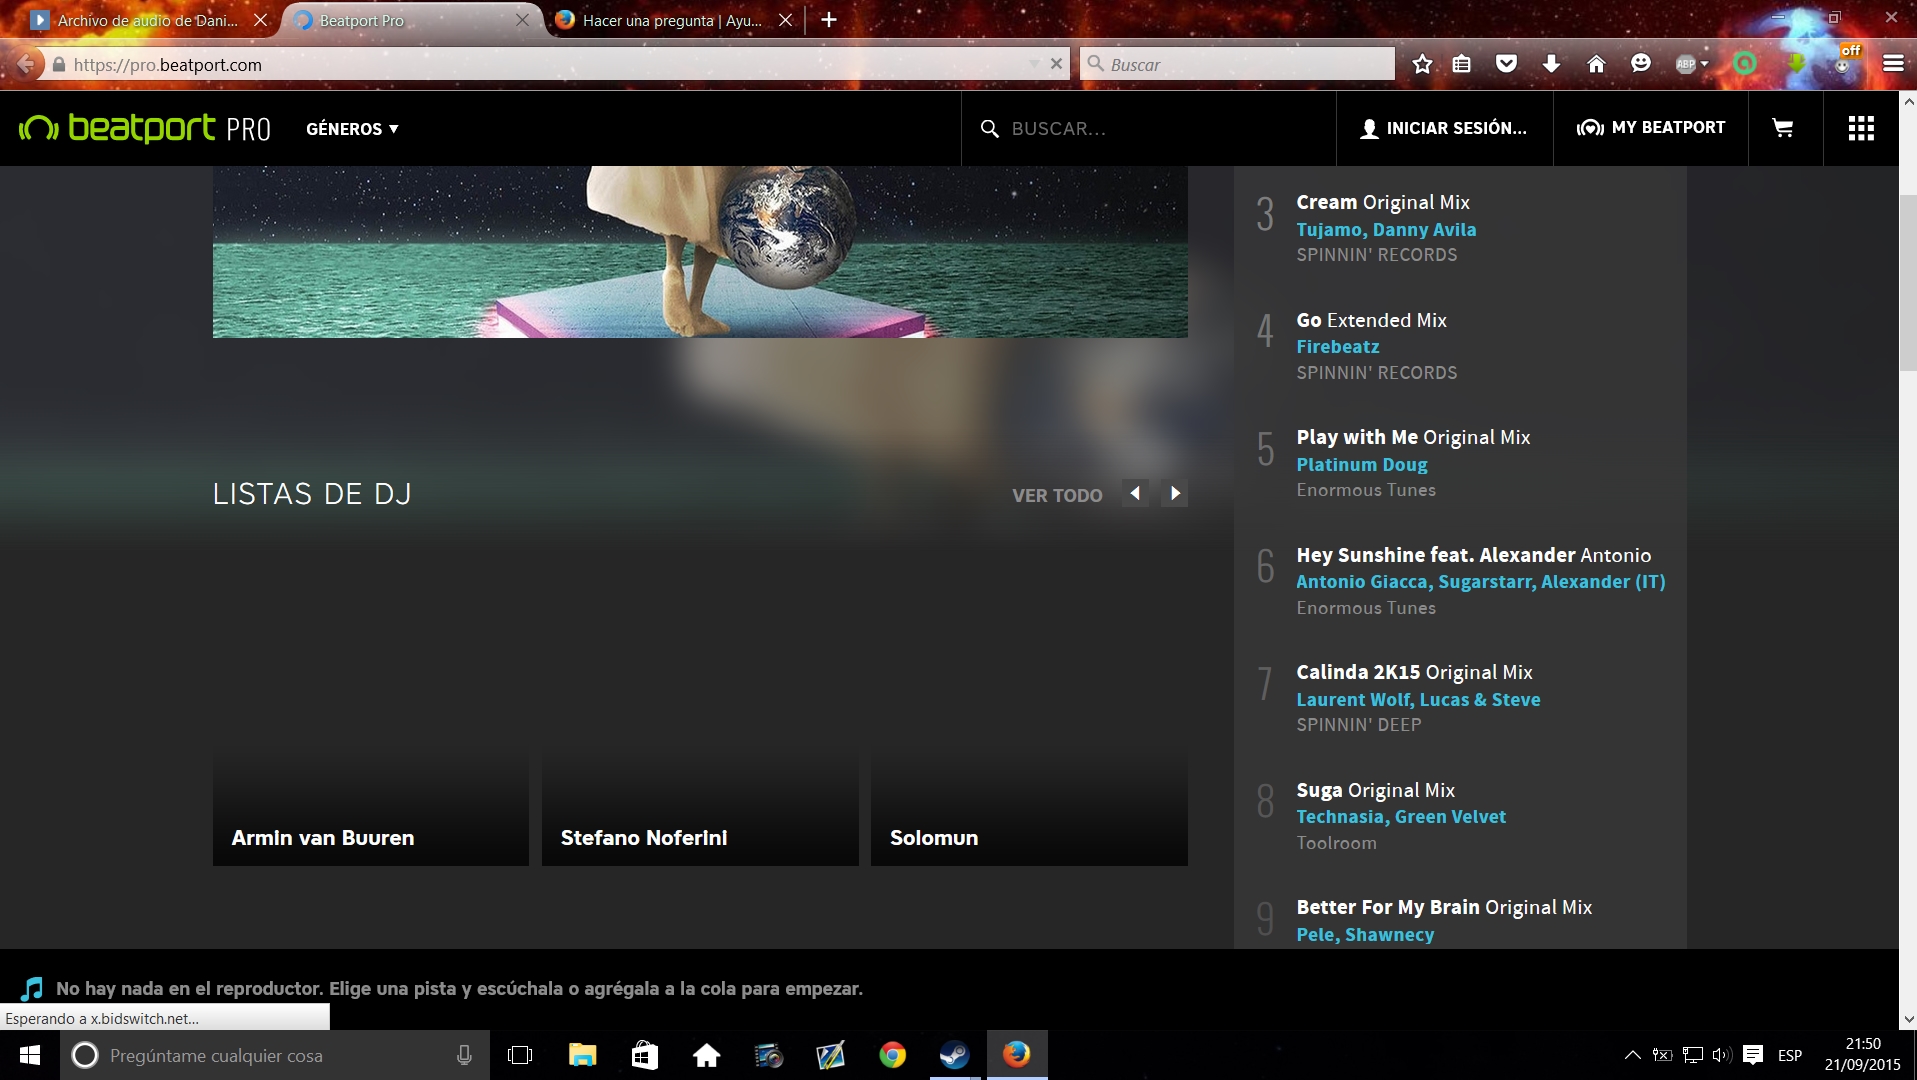Open Firefox downloads panel
1917x1080 pixels.
coord(1551,64)
